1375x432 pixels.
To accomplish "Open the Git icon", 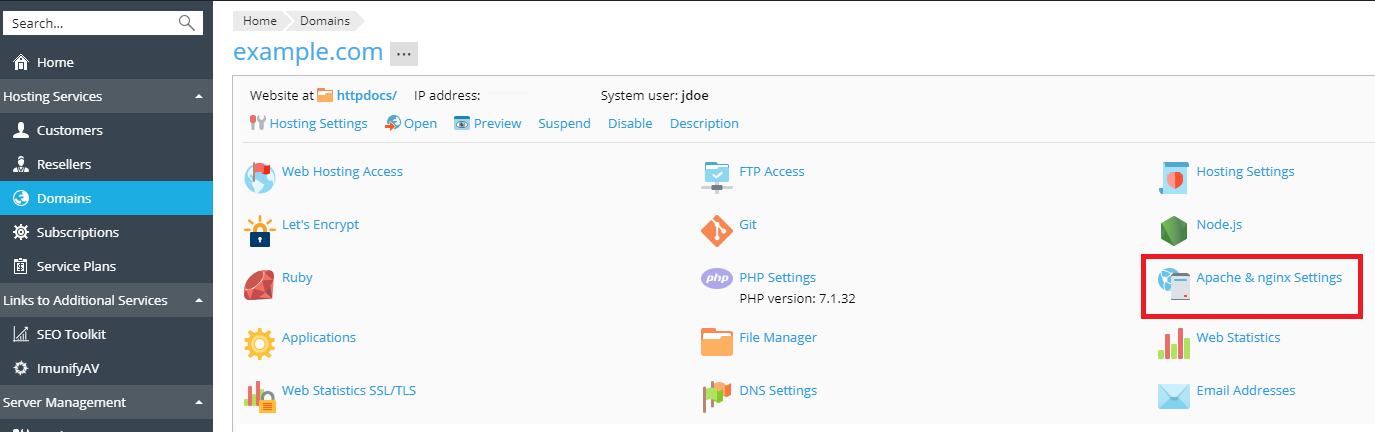I will (717, 231).
